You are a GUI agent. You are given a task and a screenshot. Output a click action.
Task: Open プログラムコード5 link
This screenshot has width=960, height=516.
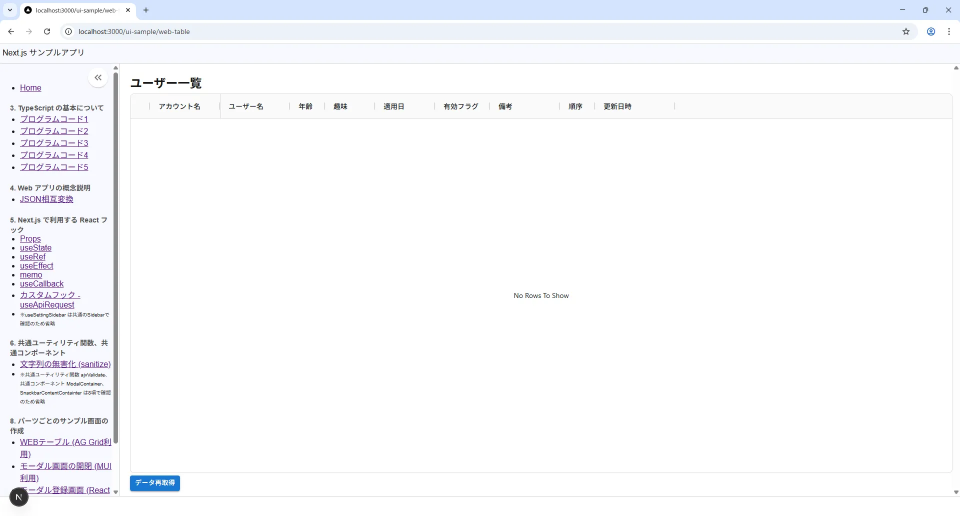54,167
